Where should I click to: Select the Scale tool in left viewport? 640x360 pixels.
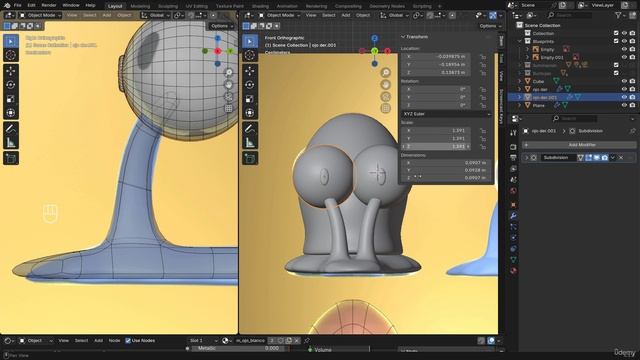tap(11, 99)
